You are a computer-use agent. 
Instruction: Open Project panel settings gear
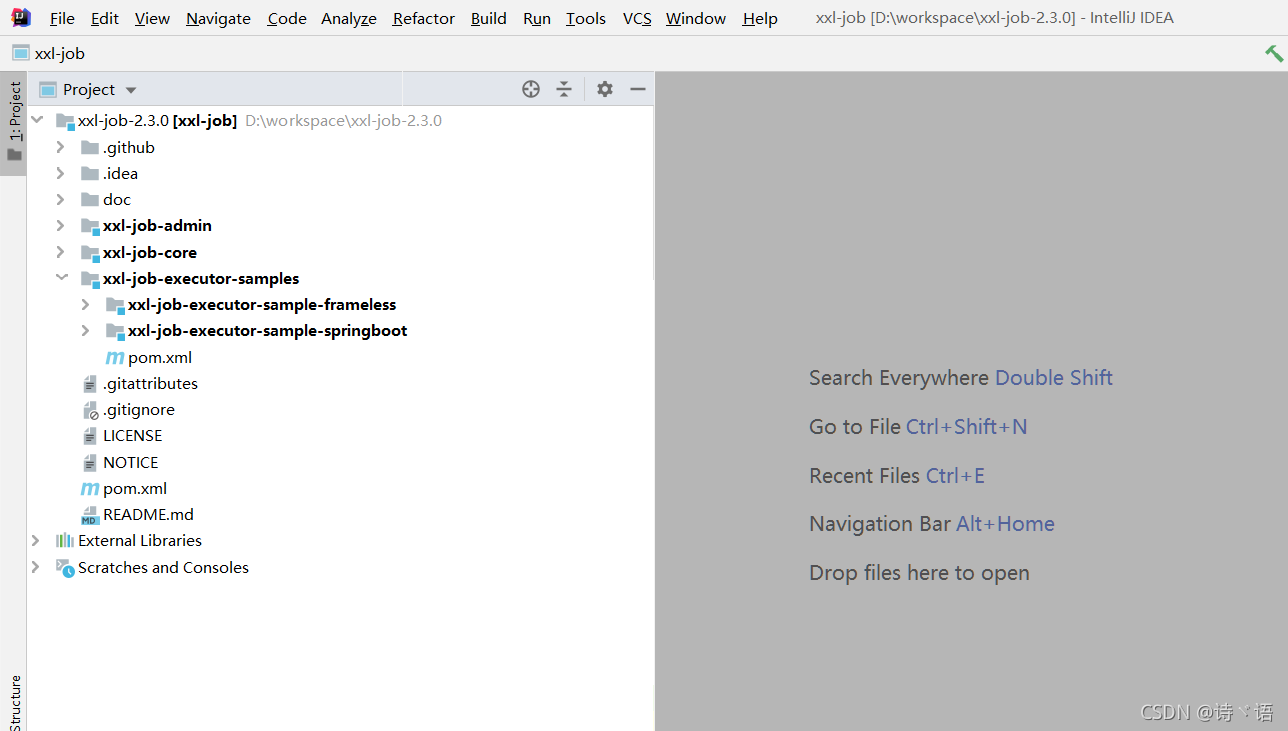pos(605,89)
